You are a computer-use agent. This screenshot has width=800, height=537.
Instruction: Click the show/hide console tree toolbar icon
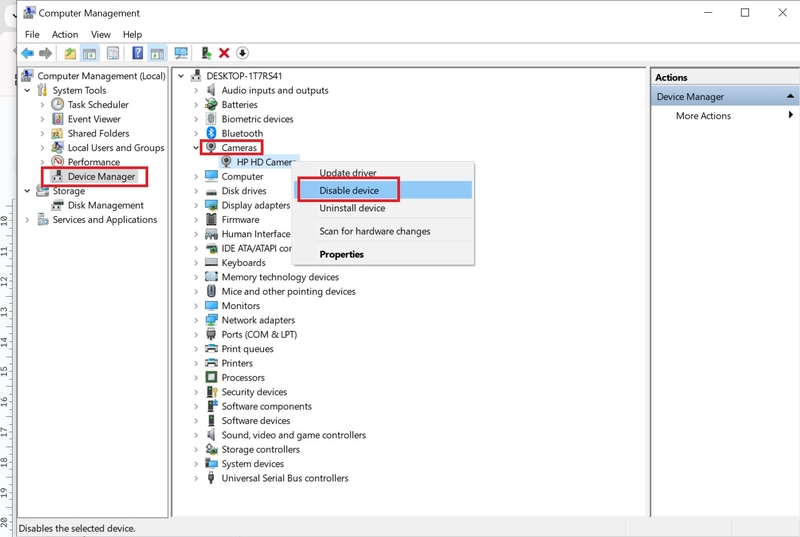point(90,53)
